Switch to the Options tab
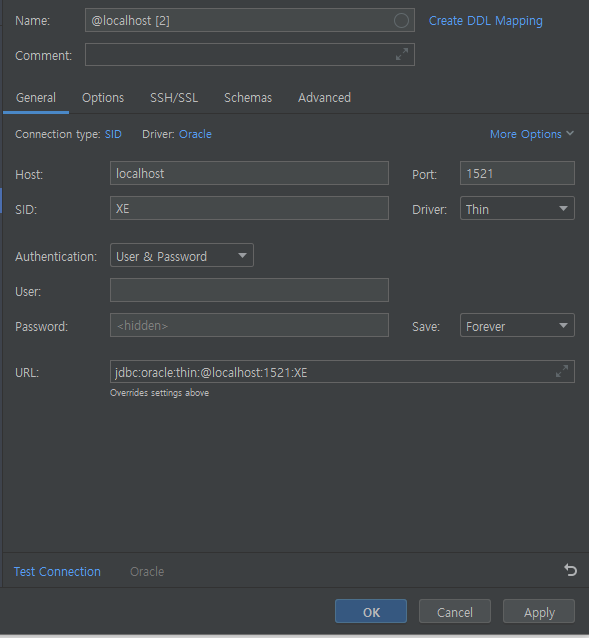 point(103,98)
